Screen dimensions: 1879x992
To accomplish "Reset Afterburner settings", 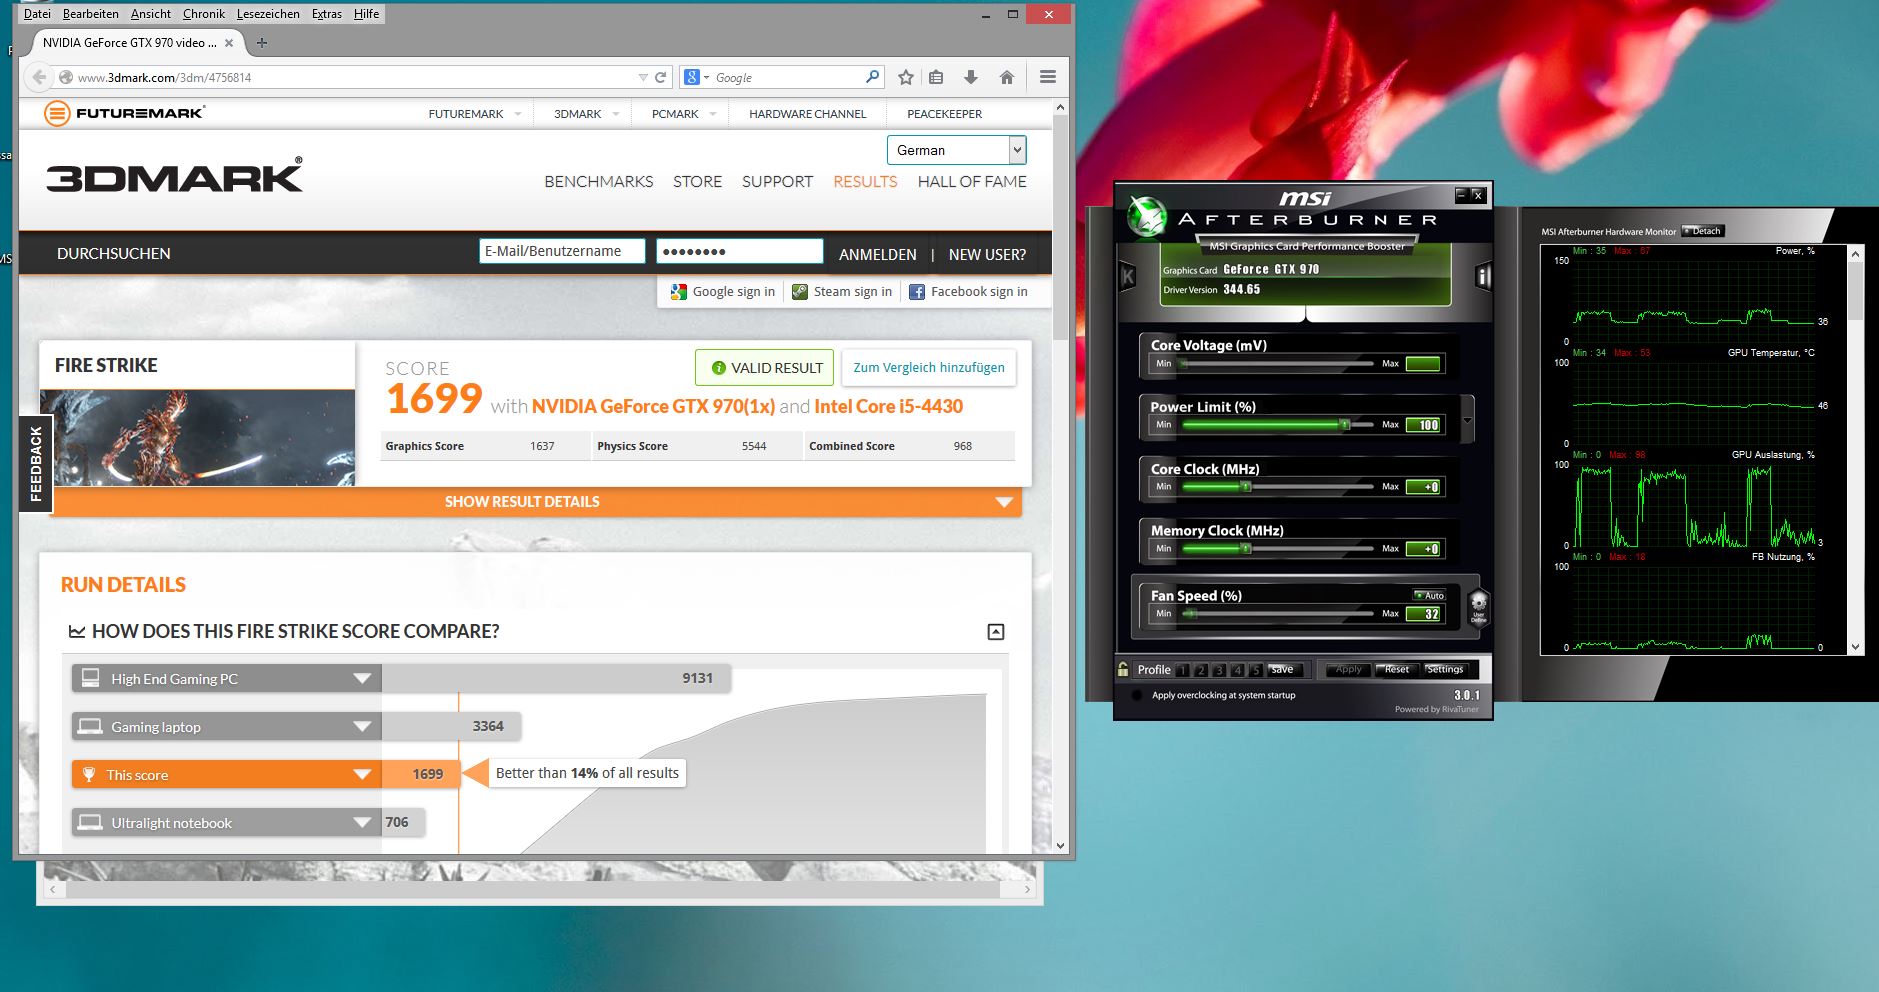I will (1395, 670).
